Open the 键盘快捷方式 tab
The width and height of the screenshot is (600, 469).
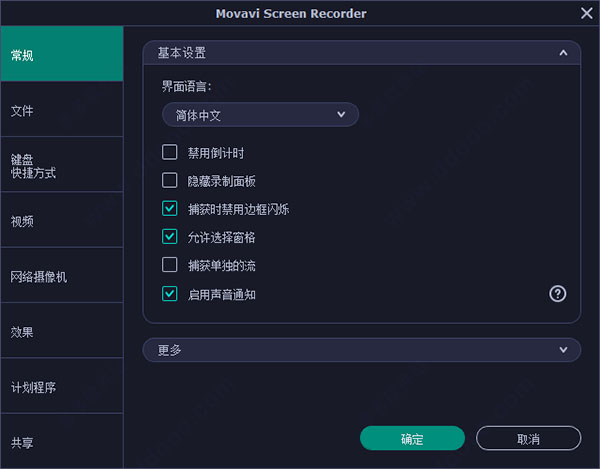[61, 165]
